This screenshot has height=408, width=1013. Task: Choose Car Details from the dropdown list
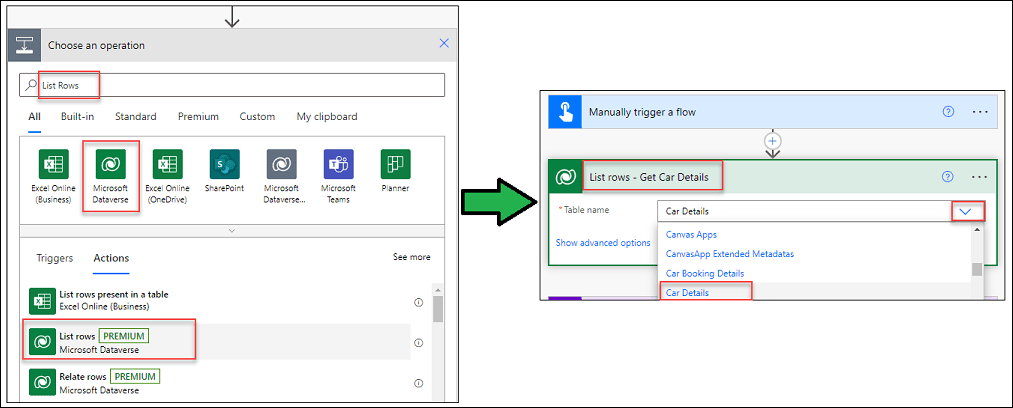click(687, 292)
